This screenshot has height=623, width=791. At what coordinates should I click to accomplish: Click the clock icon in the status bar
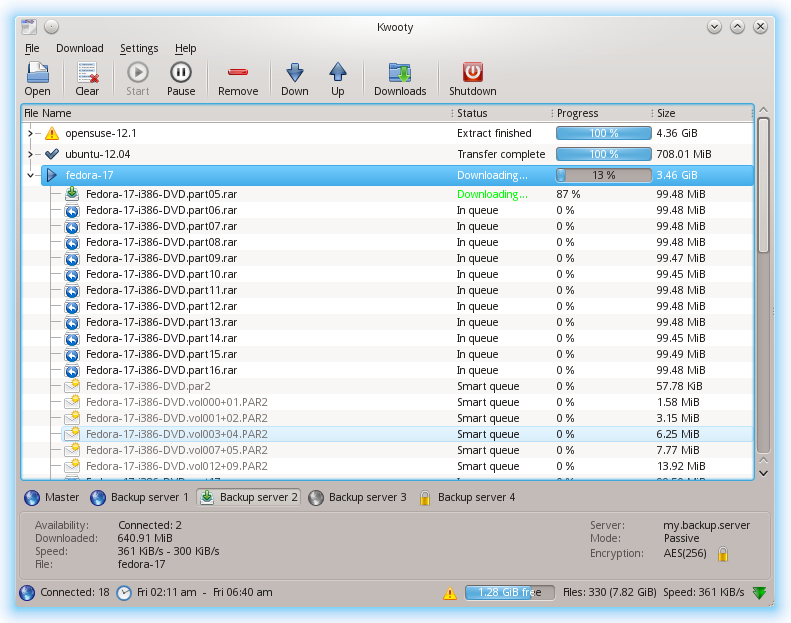124,593
